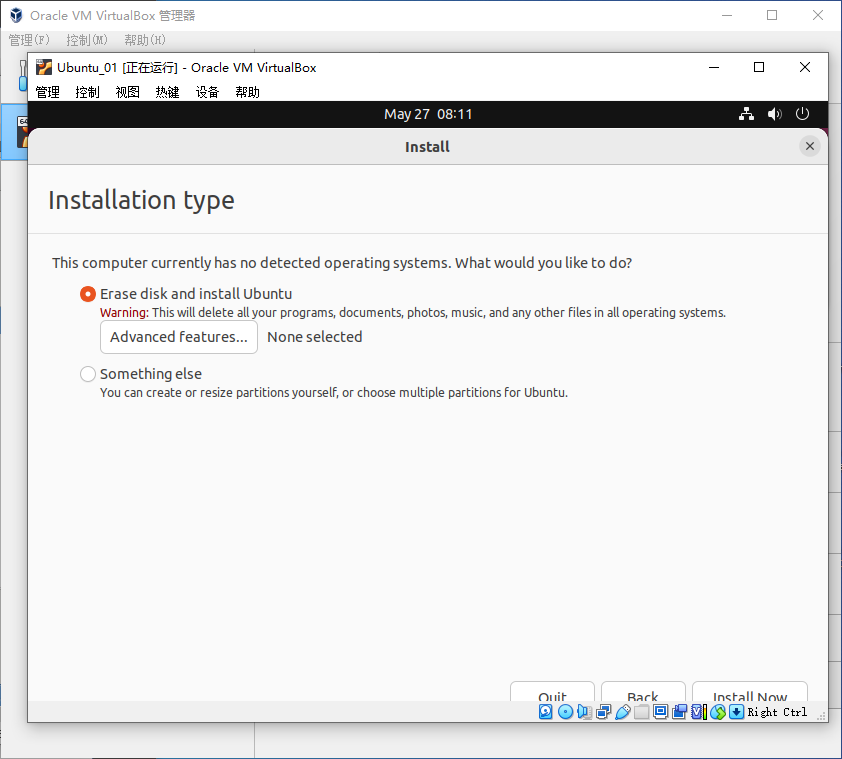Screen dimensions: 842x759
Task: Open the 帮助 menu in Ubuntu_01 window
Action: tap(247, 92)
